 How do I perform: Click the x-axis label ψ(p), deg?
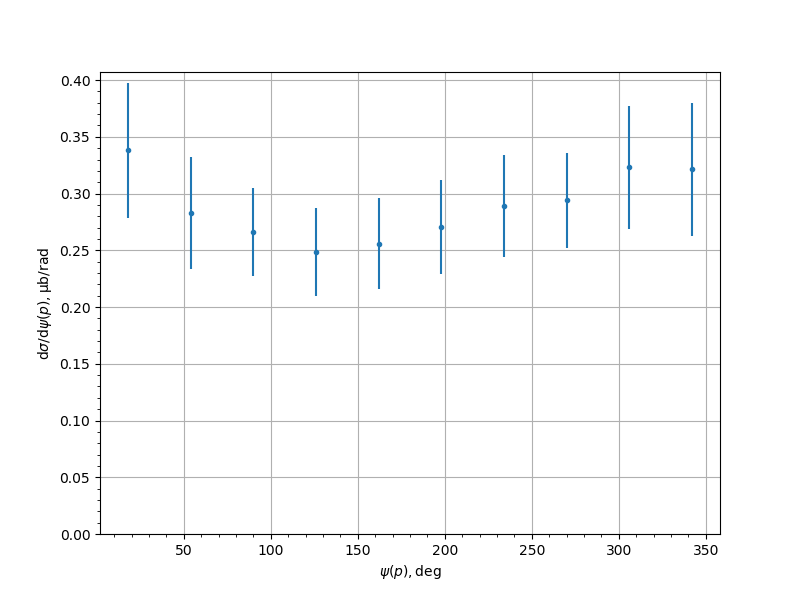pos(410,572)
